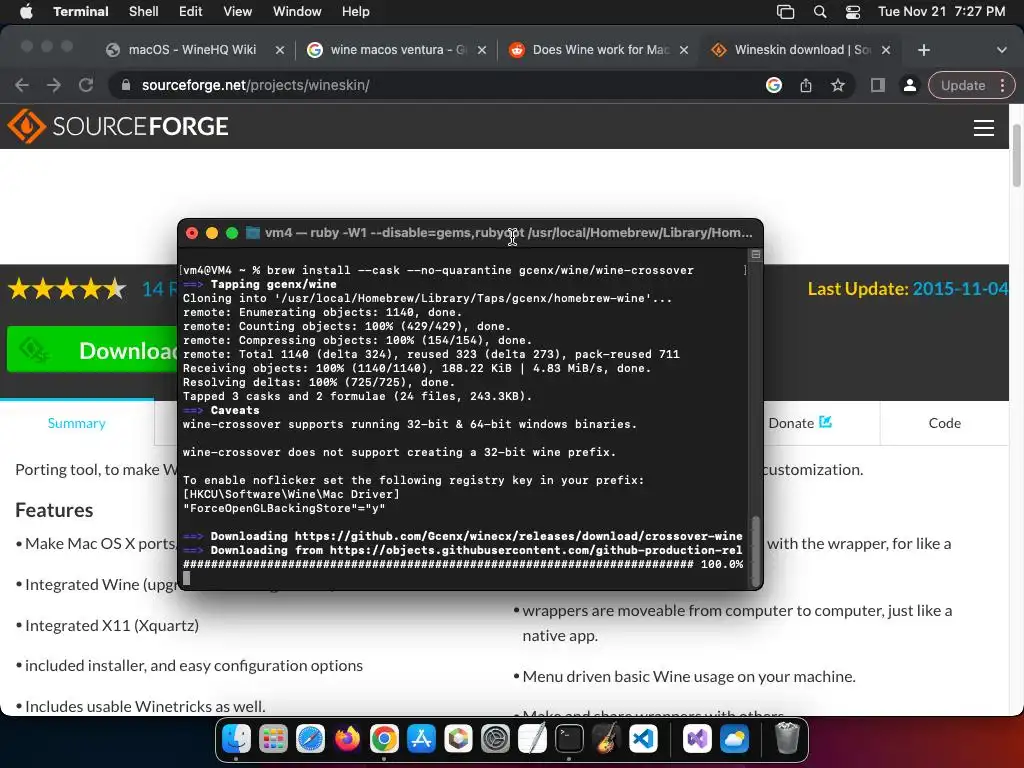Open Safari from the Dock
Image resolution: width=1024 pixels, height=768 pixels.
point(310,739)
